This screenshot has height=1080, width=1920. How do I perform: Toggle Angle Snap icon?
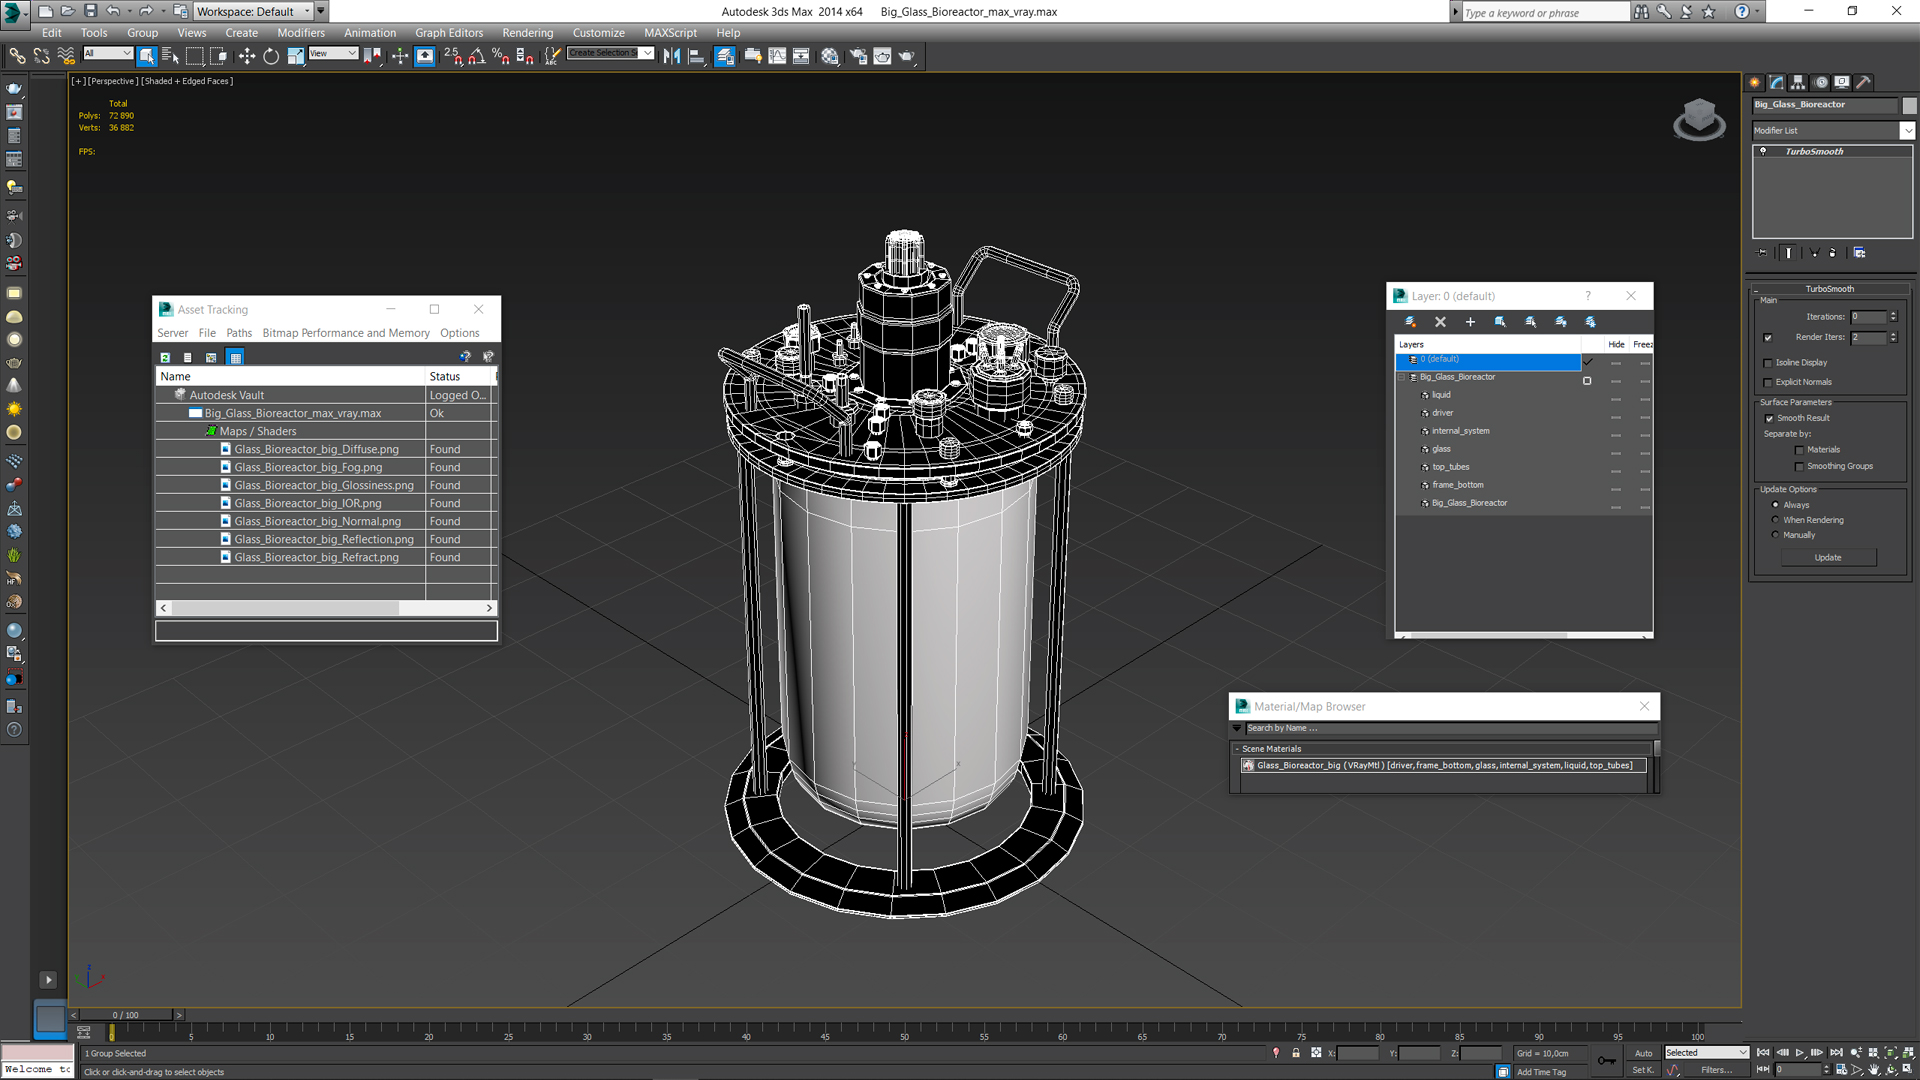click(477, 57)
